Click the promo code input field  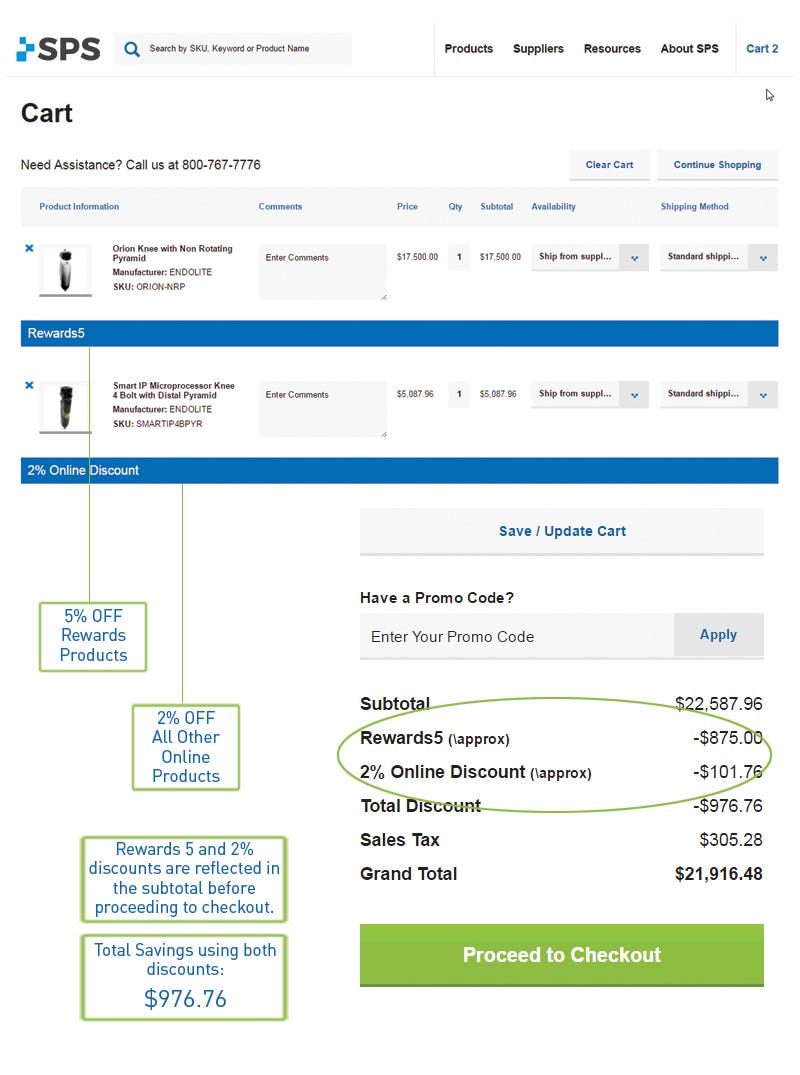pyautogui.click(x=517, y=636)
